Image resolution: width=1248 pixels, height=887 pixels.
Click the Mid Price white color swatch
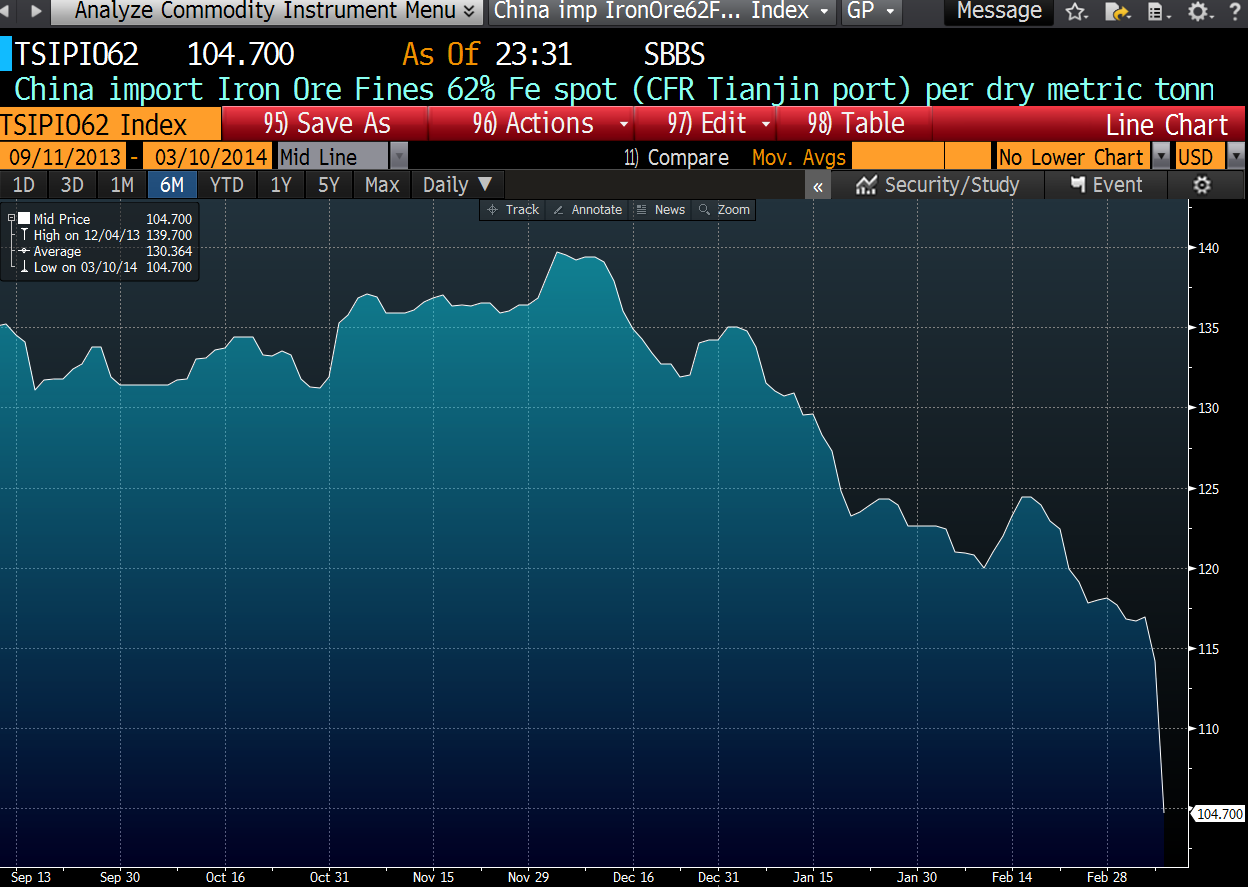24,219
